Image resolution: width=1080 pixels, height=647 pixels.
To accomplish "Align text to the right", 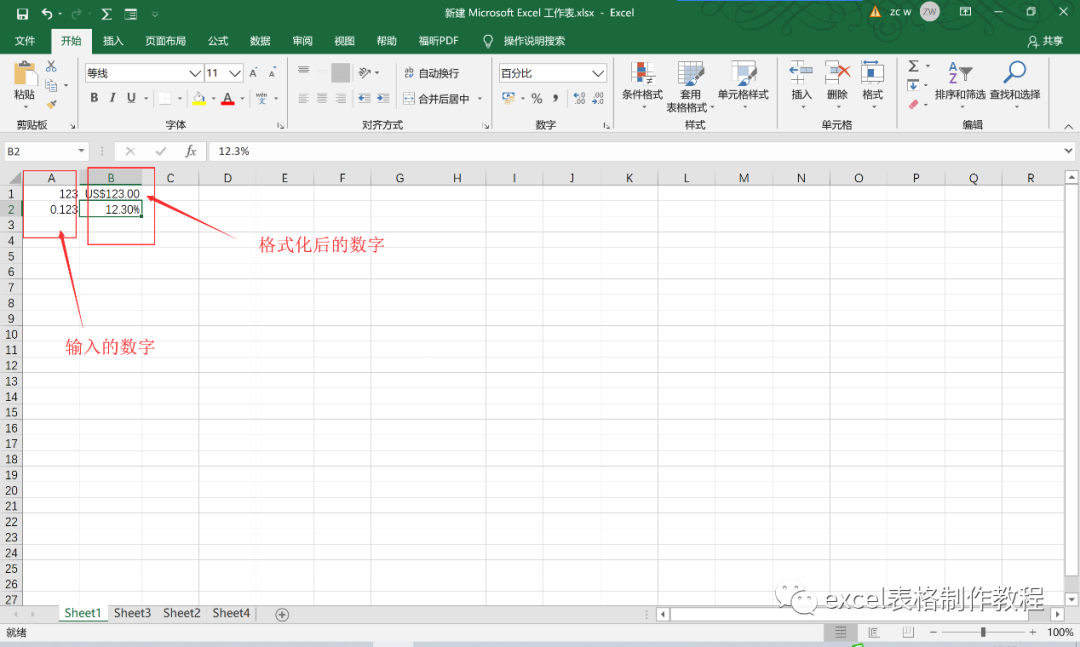I will point(340,99).
